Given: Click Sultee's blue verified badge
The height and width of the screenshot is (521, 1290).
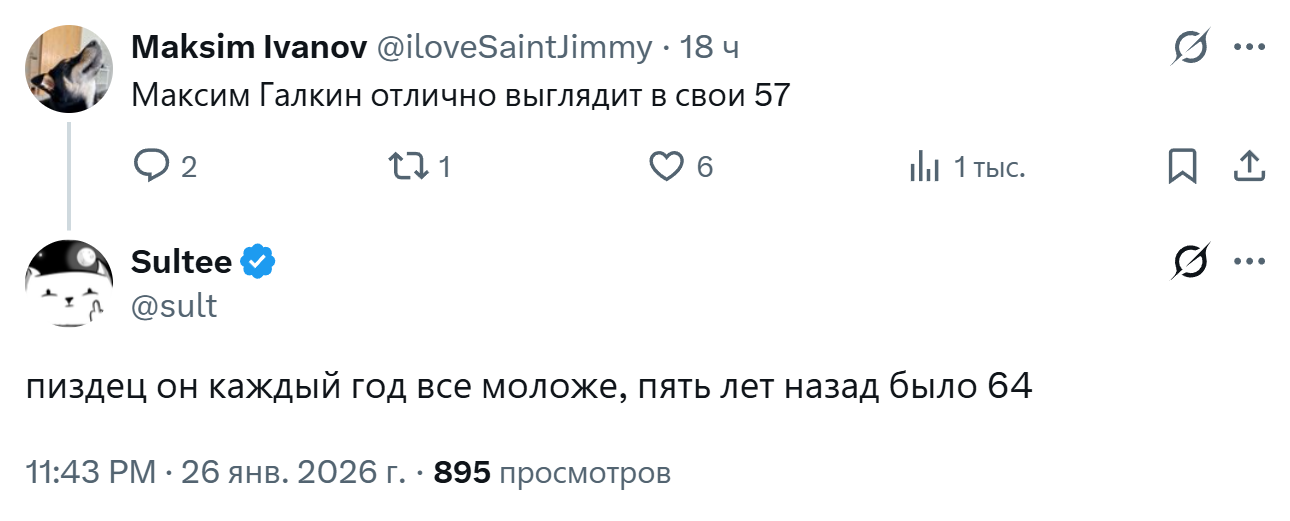Looking at the screenshot, I should [x=260, y=262].
